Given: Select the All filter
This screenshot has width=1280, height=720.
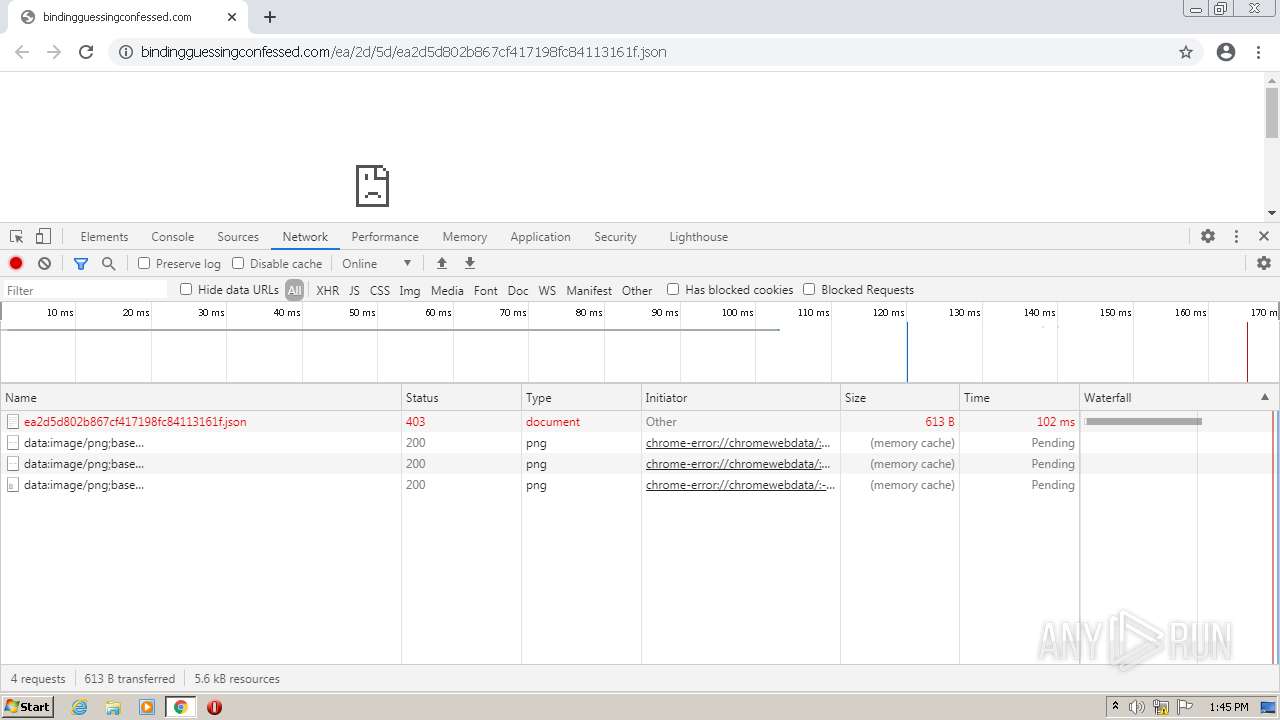Looking at the screenshot, I should pos(294,290).
